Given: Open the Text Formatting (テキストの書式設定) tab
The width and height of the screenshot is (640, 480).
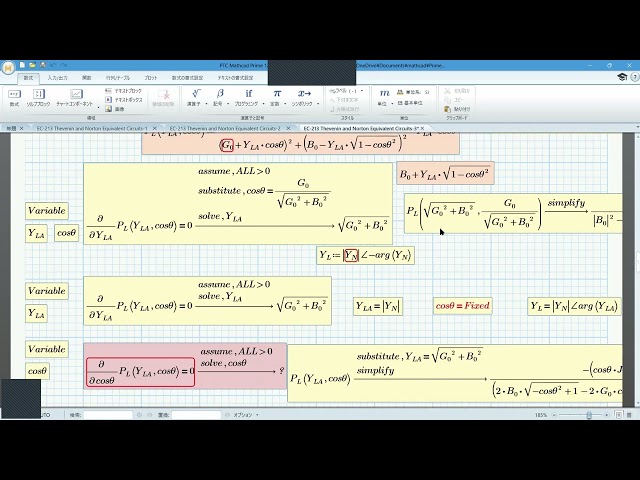Looking at the screenshot, I should click(236, 78).
